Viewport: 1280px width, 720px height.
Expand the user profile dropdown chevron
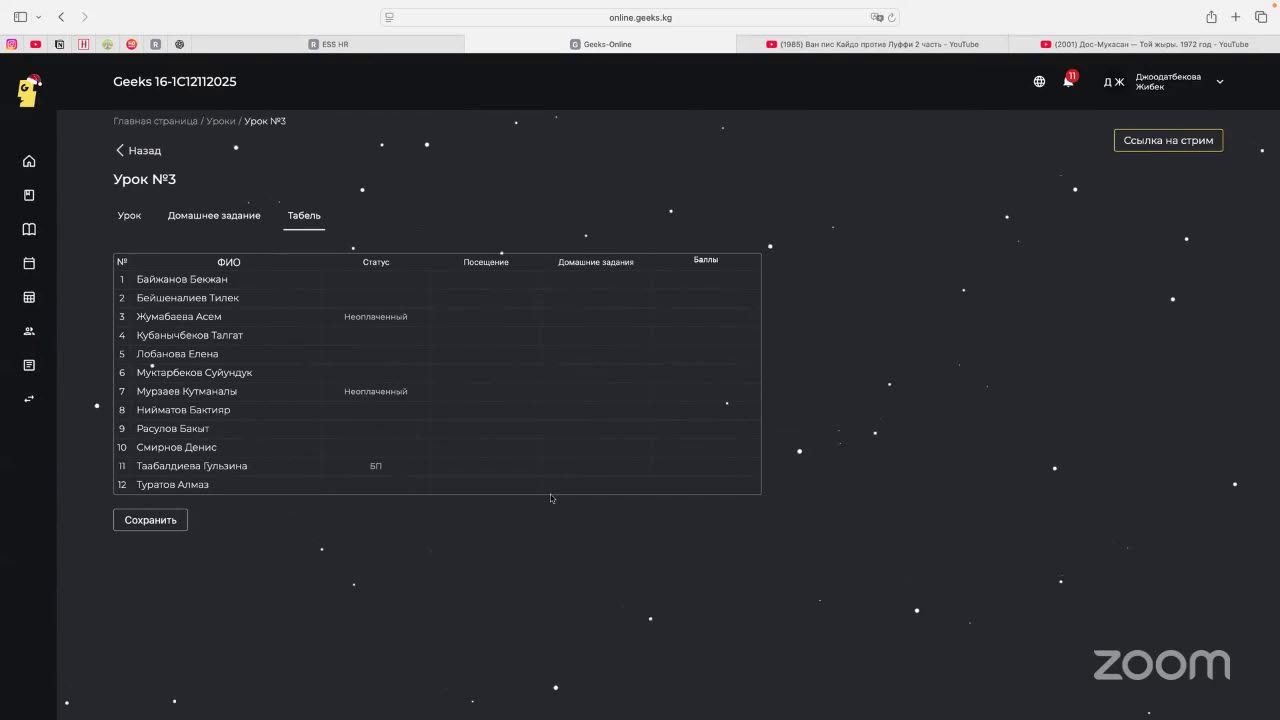pos(1219,82)
